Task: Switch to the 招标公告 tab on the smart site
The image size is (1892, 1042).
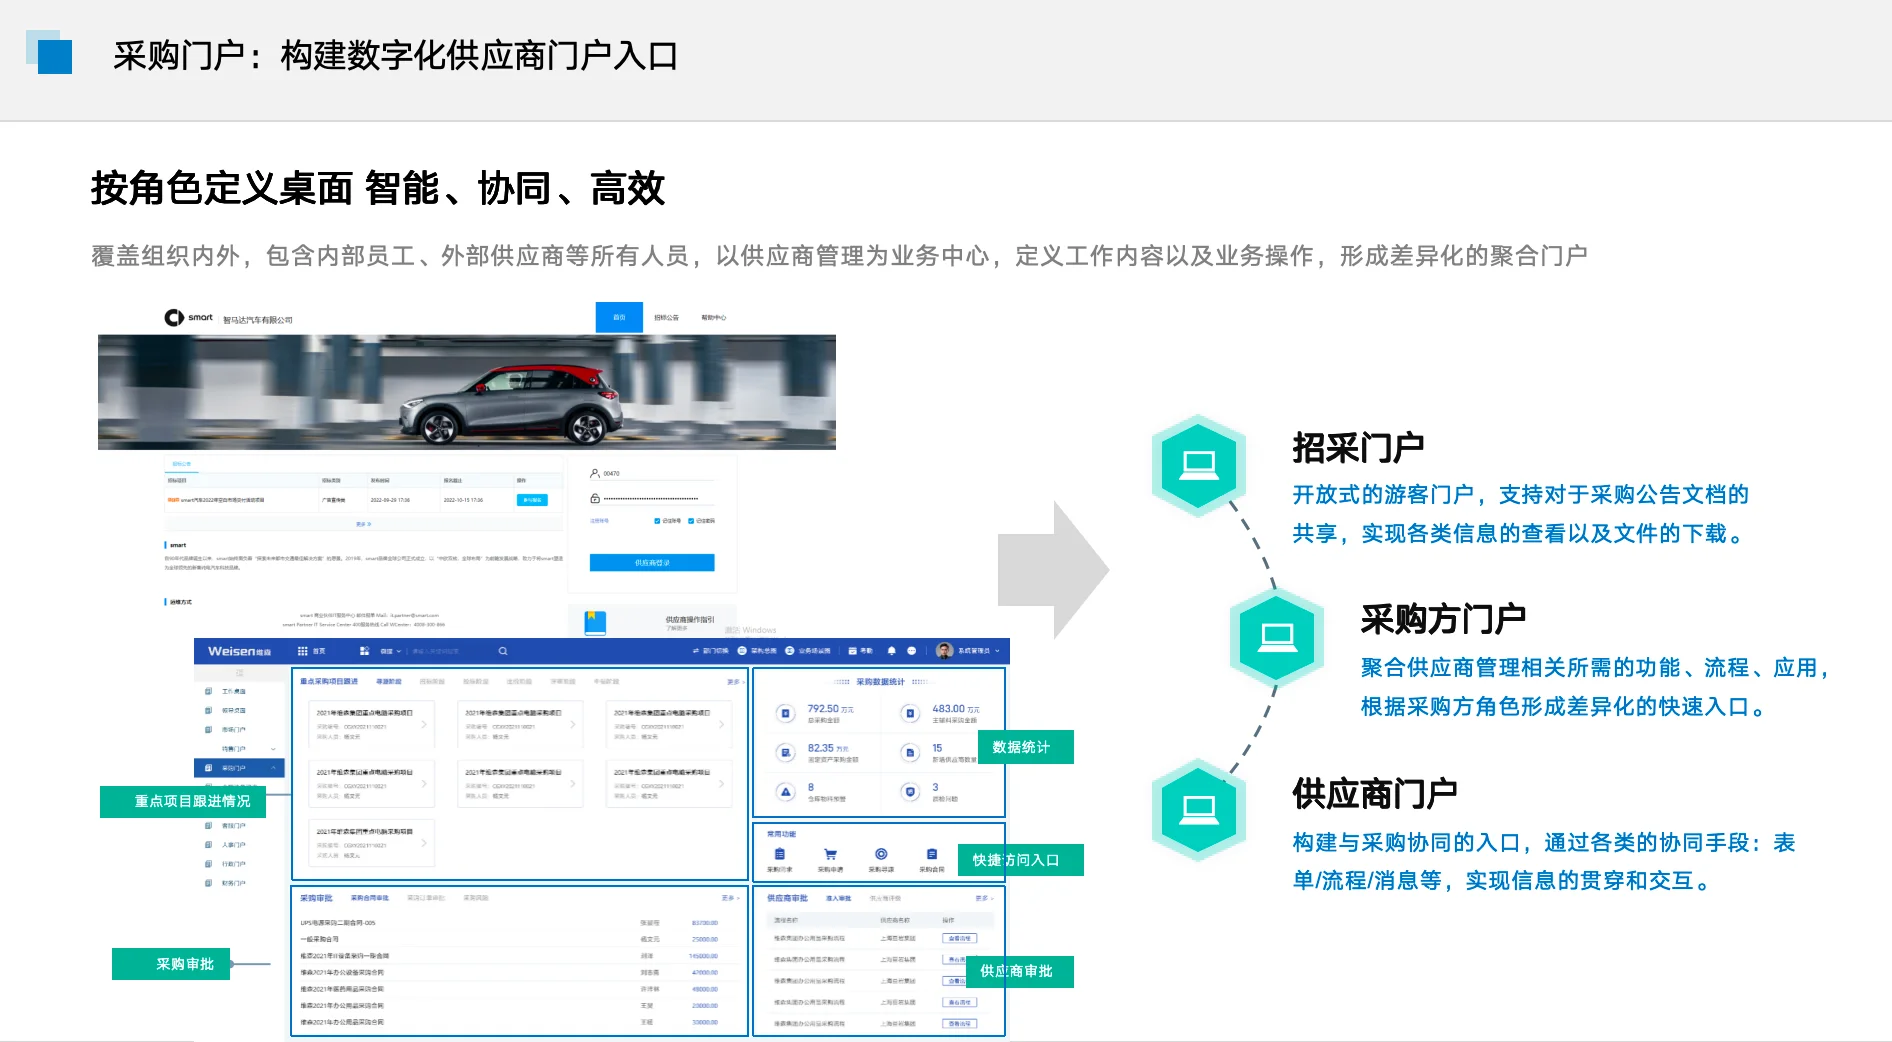Action: [668, 317]
